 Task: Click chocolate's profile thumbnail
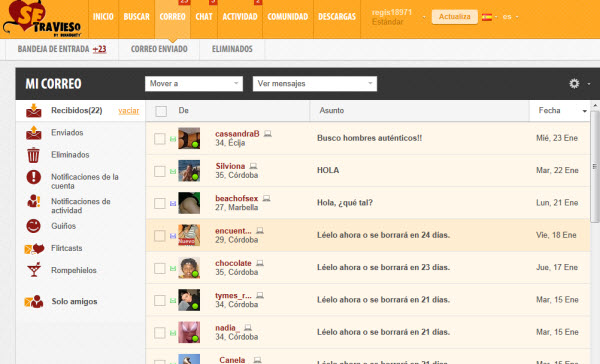tap(189, 268)
